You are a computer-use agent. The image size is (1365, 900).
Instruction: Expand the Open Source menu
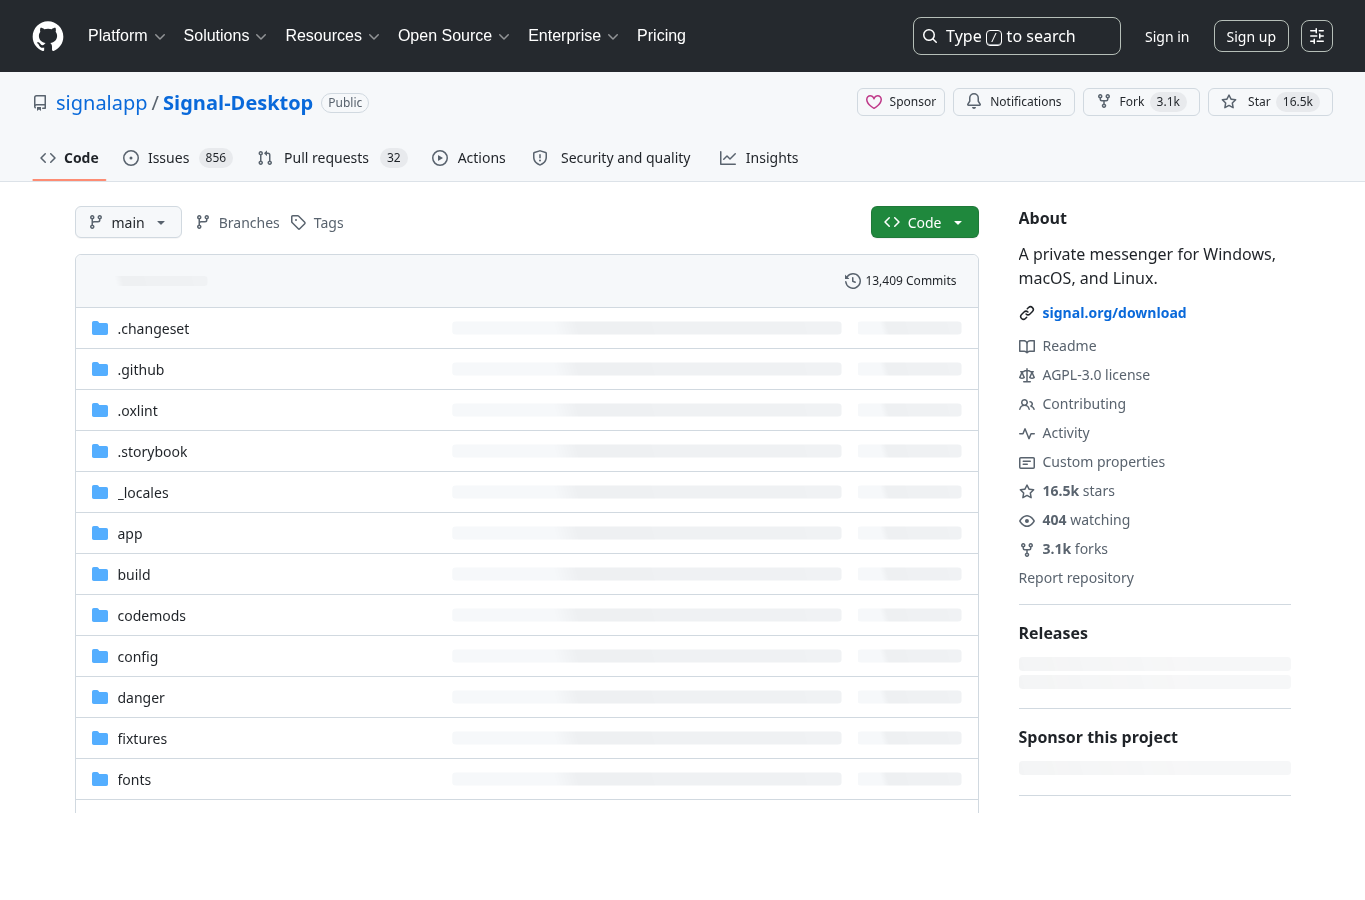coord(454,36)
